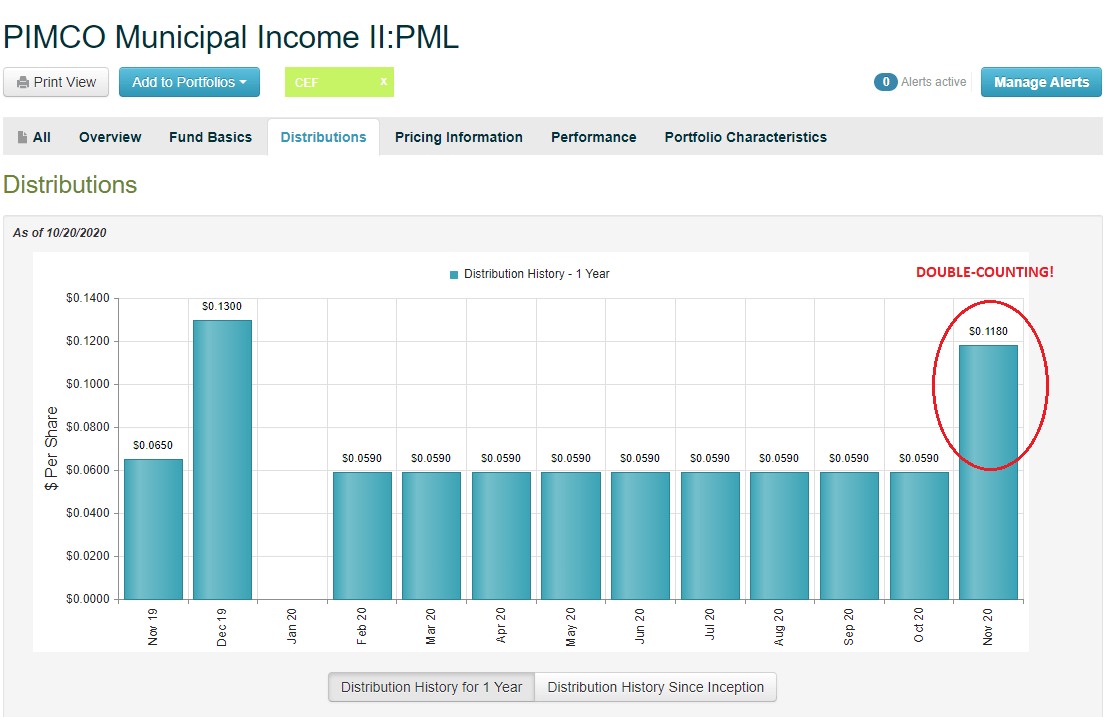The image size is (1114, 717).
Task: Click the Nov 20 bar
Action: 988,473
